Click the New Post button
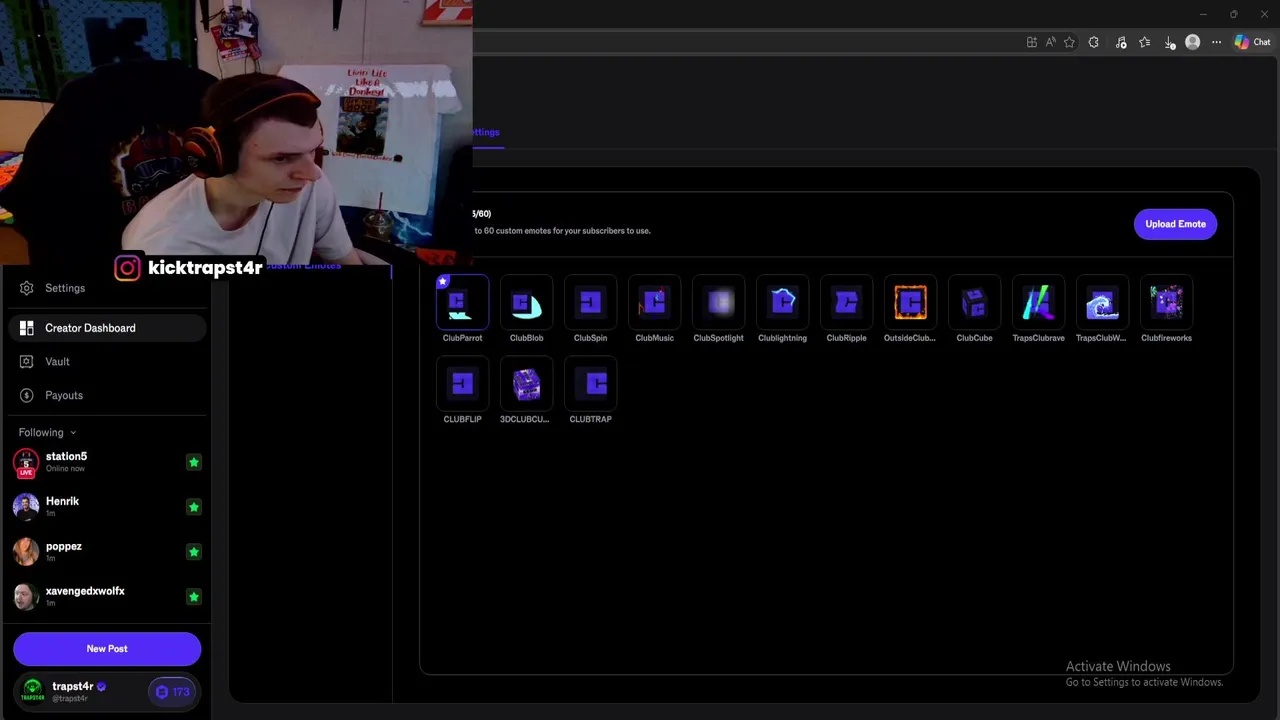 [107, 648]
